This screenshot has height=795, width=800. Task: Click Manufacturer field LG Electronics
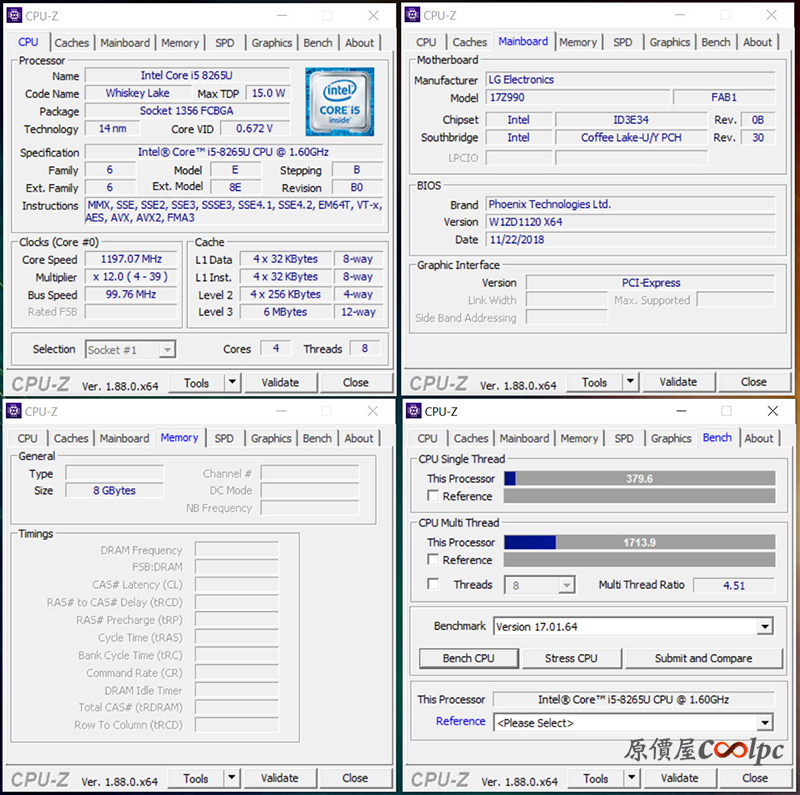click(x=630, y=80)
